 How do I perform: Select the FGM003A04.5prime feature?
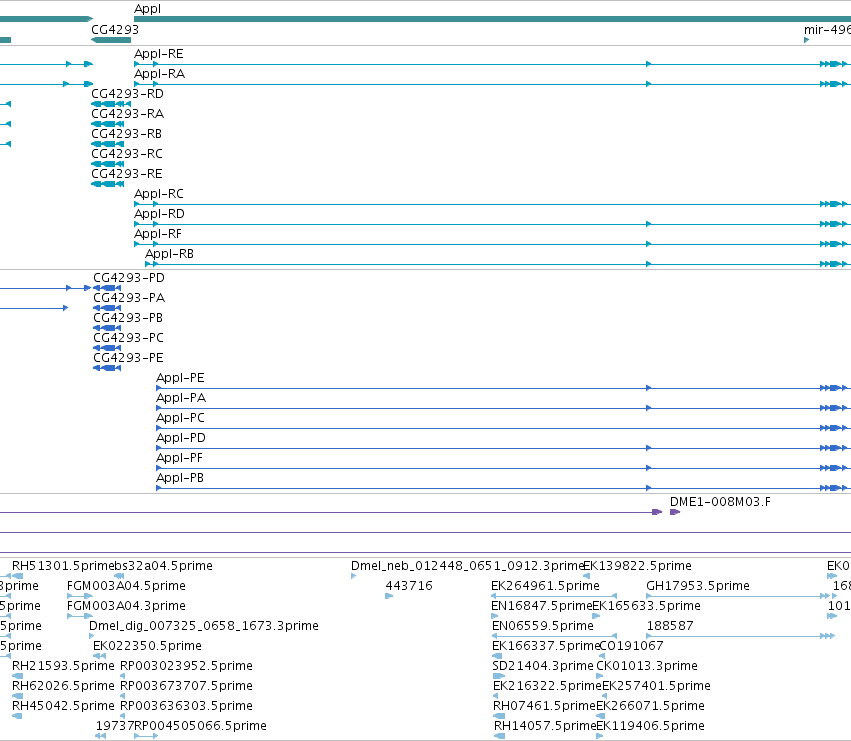point(126,586)
